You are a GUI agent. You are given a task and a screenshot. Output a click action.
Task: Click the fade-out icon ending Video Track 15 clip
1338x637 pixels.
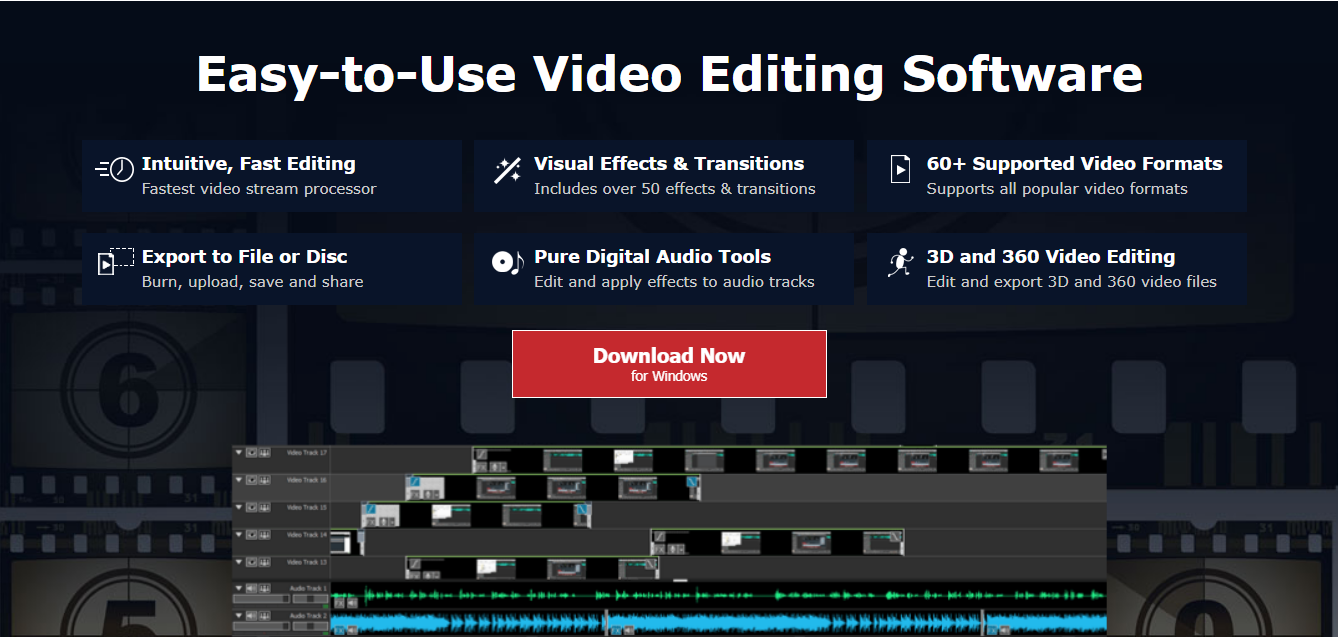[582, 509]
